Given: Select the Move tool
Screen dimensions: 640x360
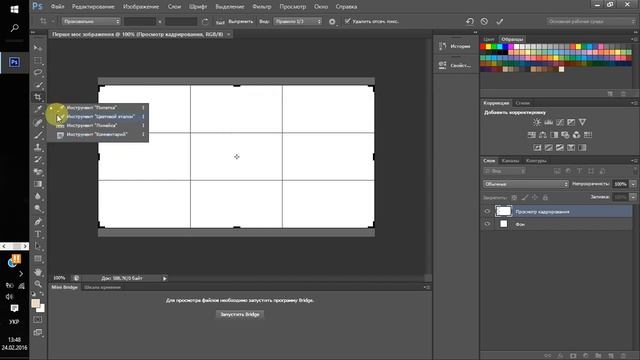Looking at the screenshot, I should point(38,48).
